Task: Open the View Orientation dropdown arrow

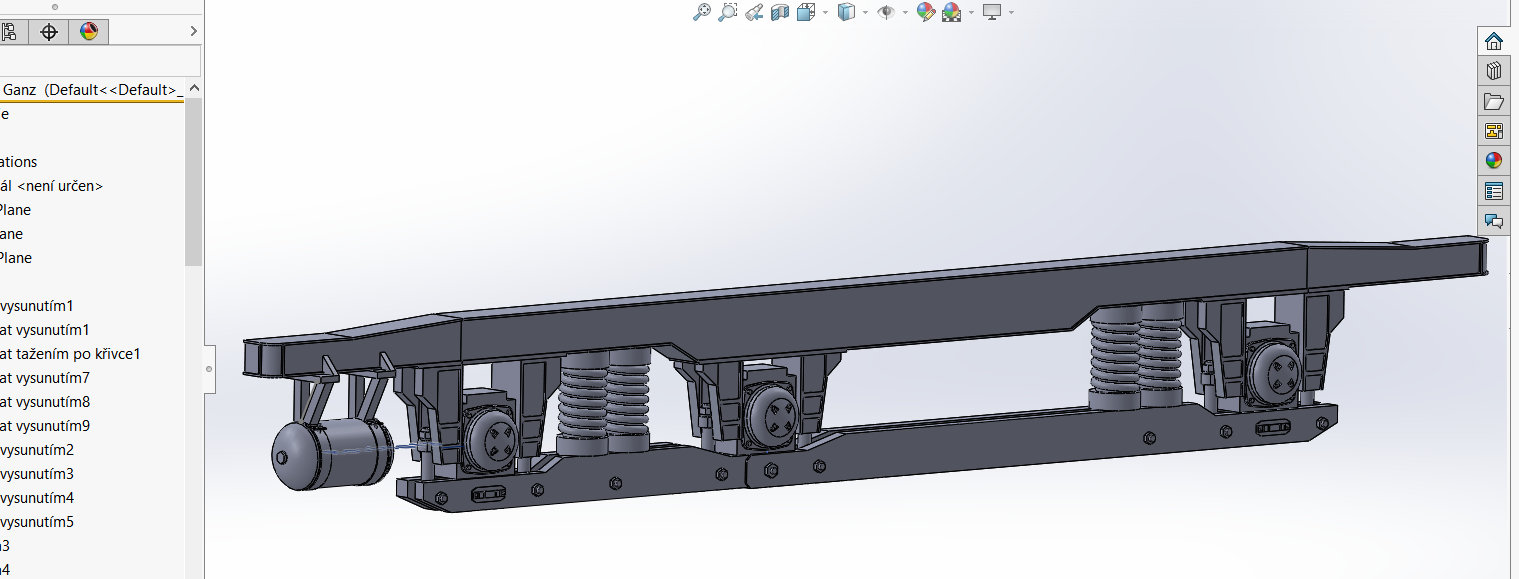Action: [x=825, y=13]
